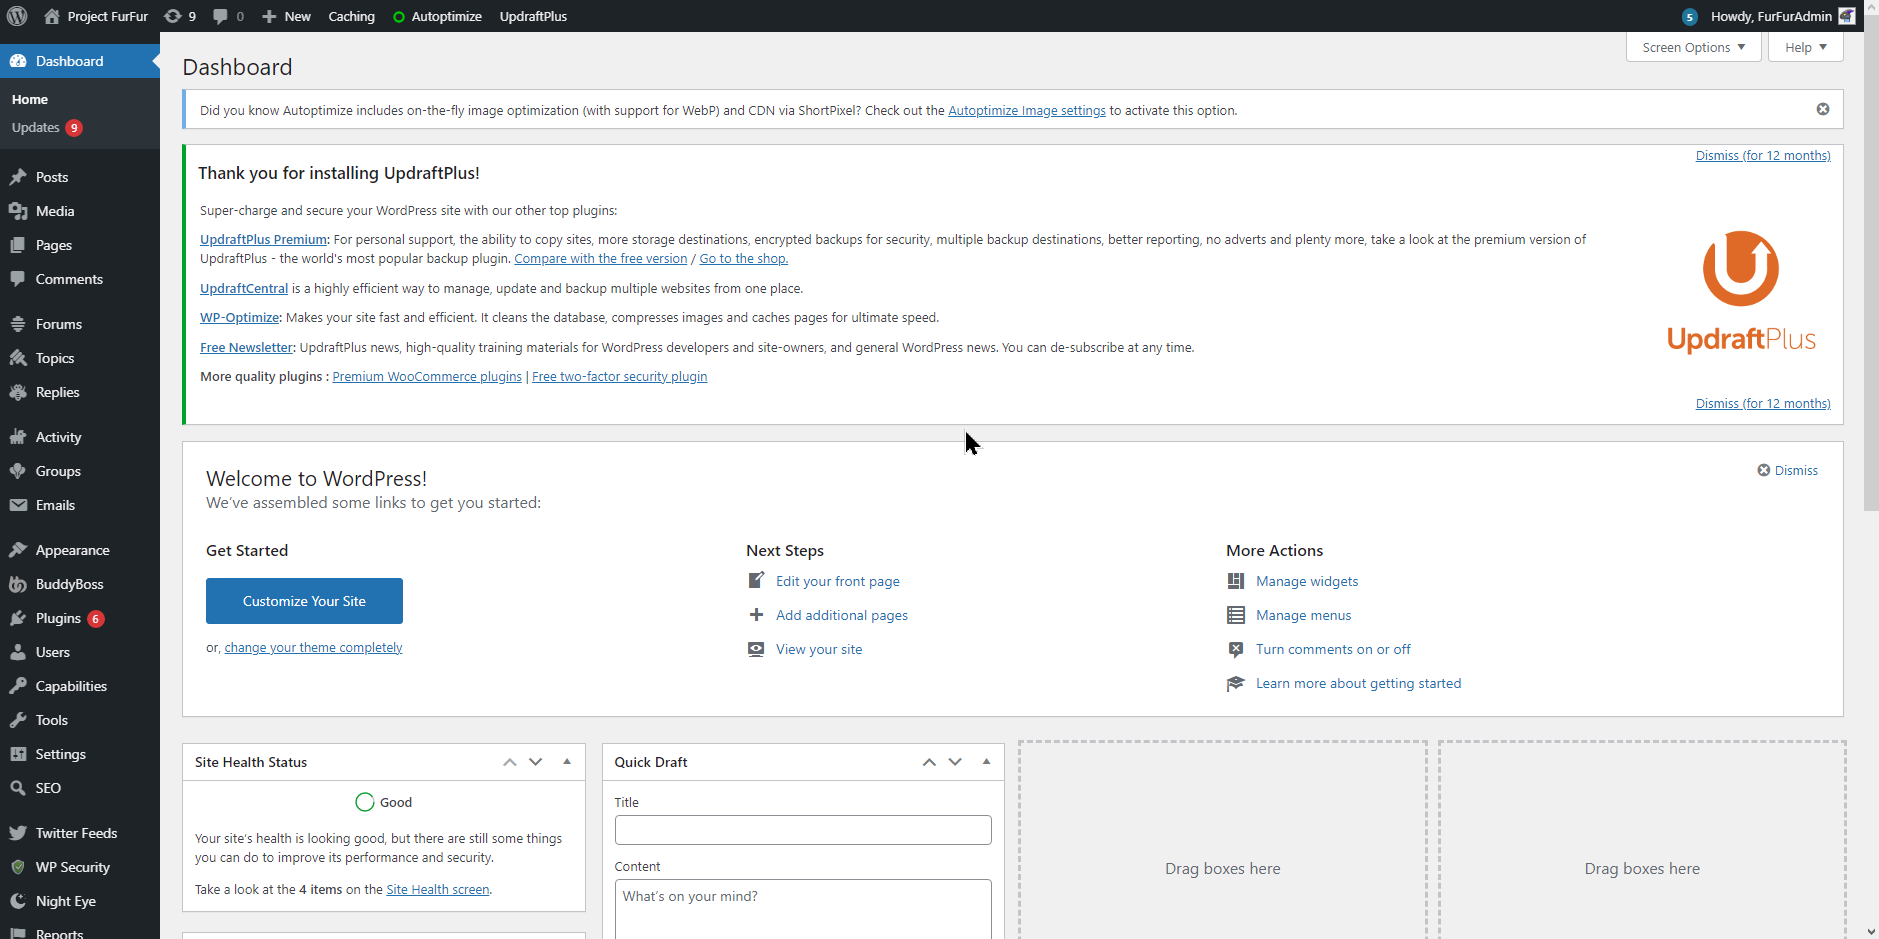Screen dimensions: 1879x939
Task: Go to the Updates submenu item
Action: (x=47, y=128)
